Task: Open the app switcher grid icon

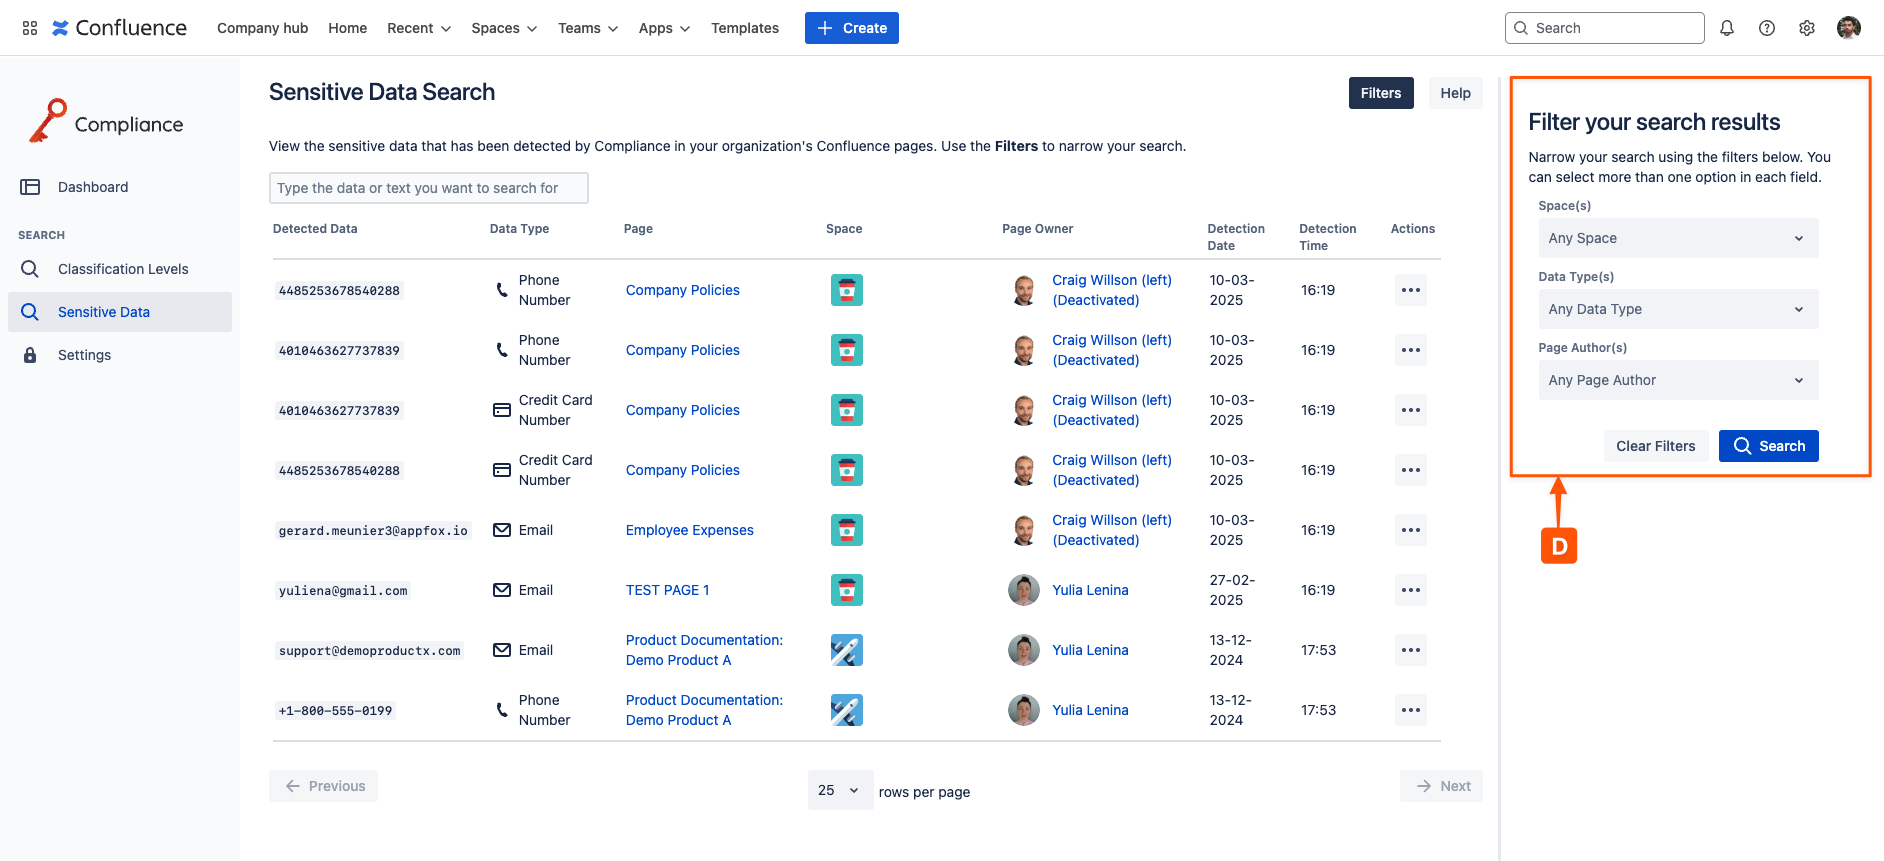Action: 30,28
